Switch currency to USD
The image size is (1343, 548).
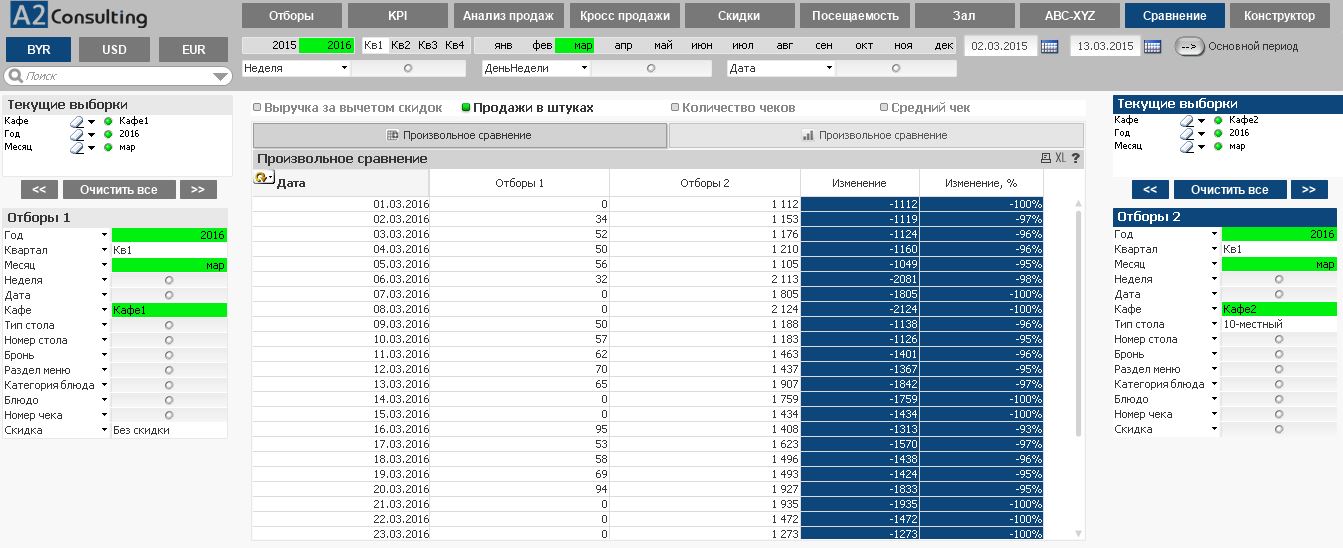click(114, 50)
